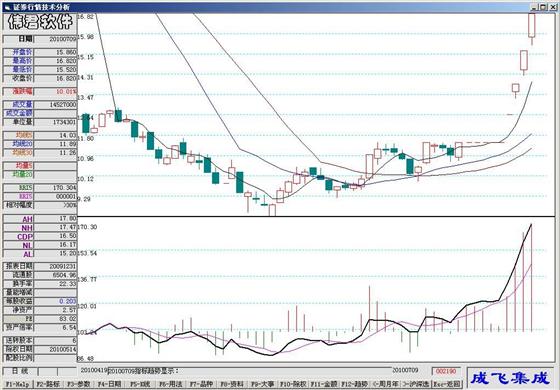The width and height of the screenshot is (560, 390).
Task: Click the stock code field 002190
Action: click(x=446, y=371)
